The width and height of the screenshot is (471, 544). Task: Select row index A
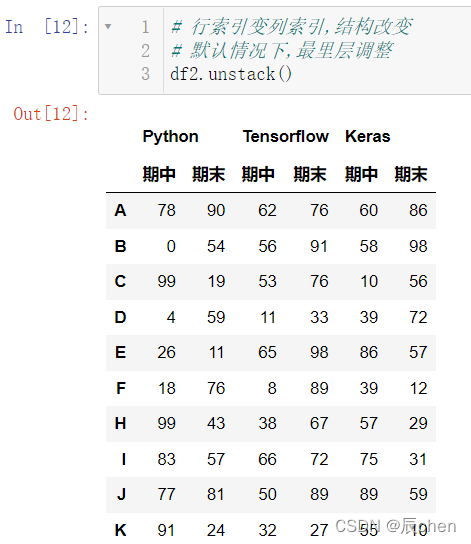point(120,210)
